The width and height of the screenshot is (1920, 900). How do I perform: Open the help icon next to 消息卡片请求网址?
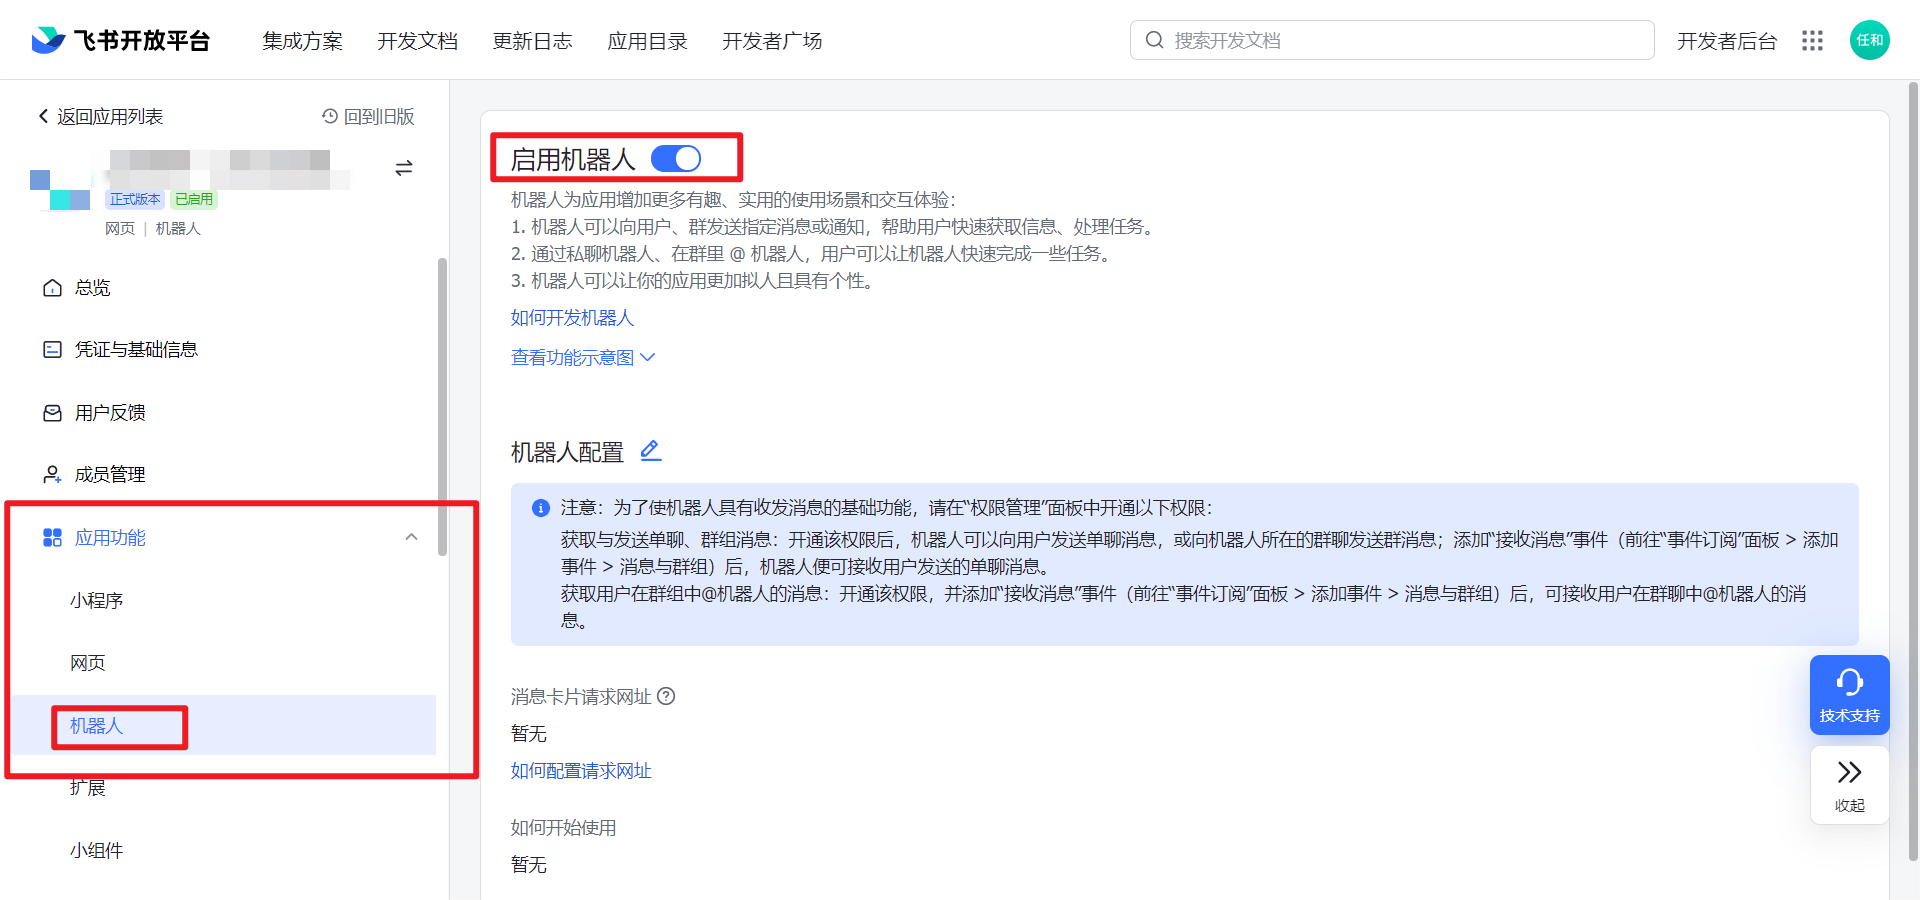[666, 696]
